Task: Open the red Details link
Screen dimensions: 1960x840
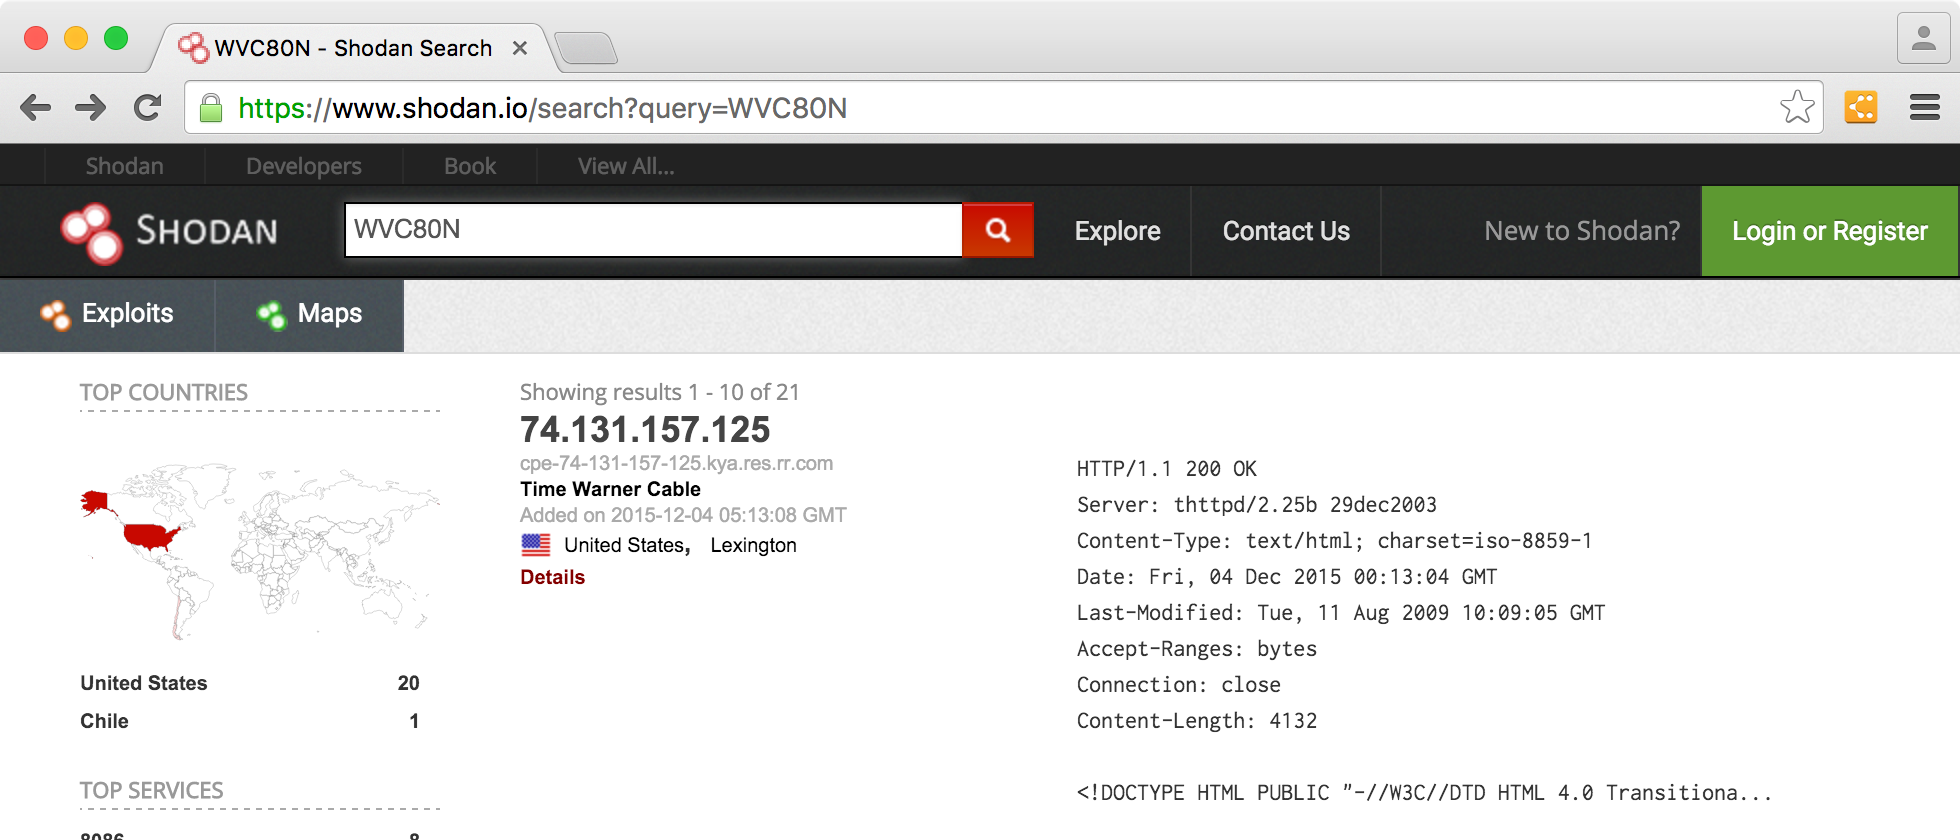Action: pos(552,577)
